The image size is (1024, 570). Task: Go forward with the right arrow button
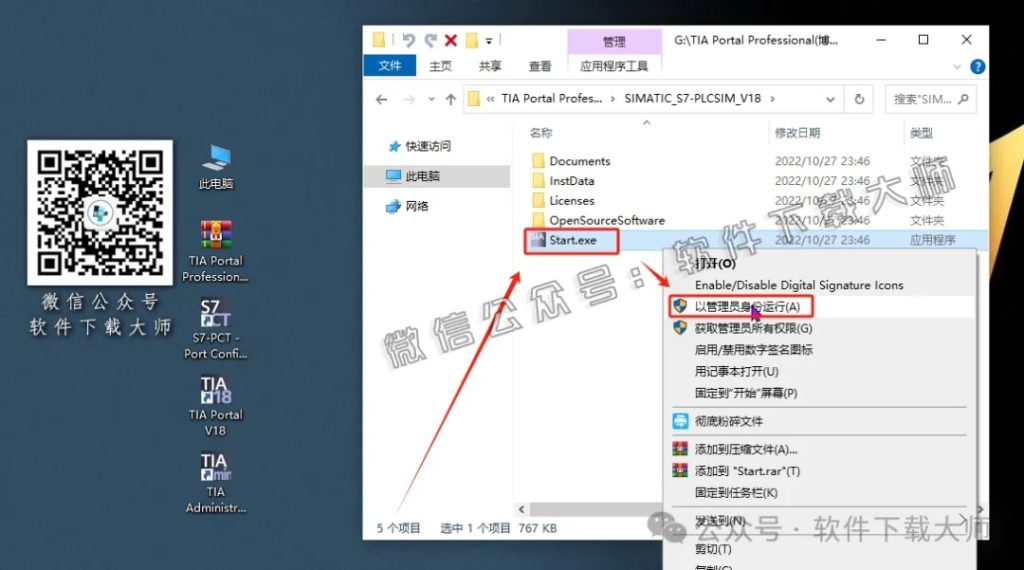pos(409,99)
